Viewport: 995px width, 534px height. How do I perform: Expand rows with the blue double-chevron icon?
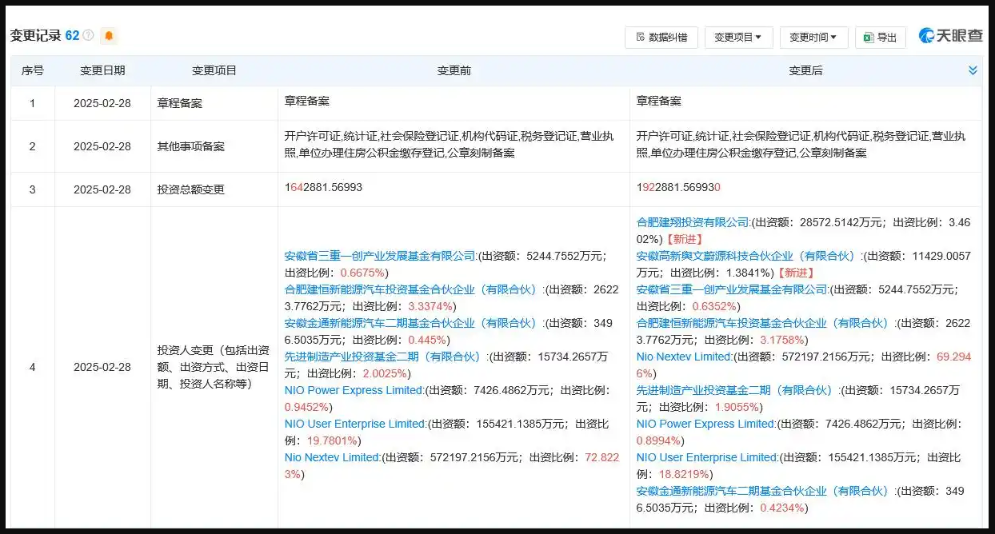(972, 70)
